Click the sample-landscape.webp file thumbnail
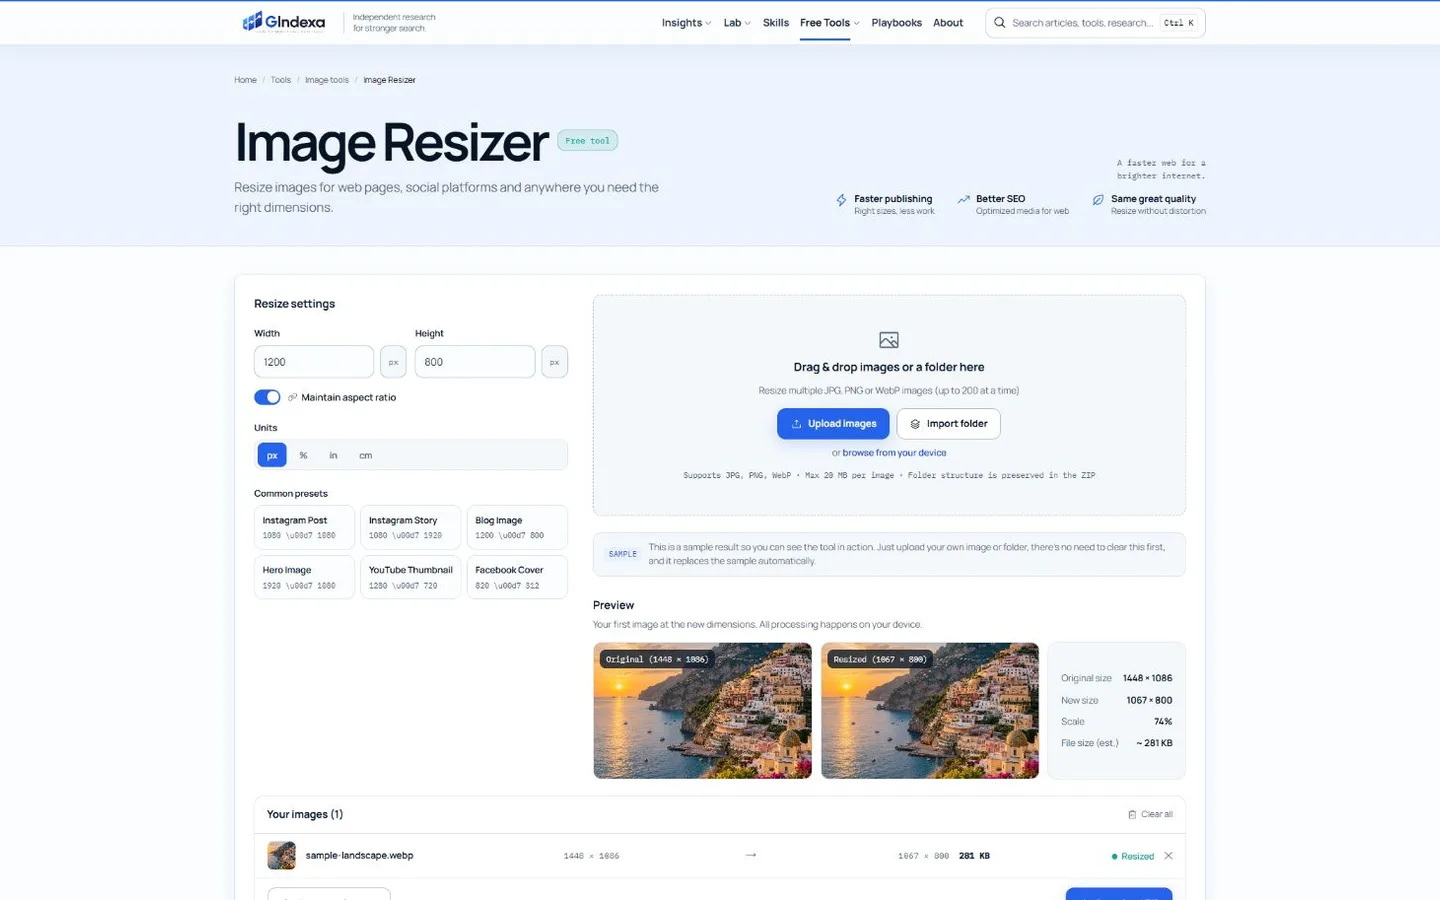1440x900 pixels. click(x=281, y=855)
